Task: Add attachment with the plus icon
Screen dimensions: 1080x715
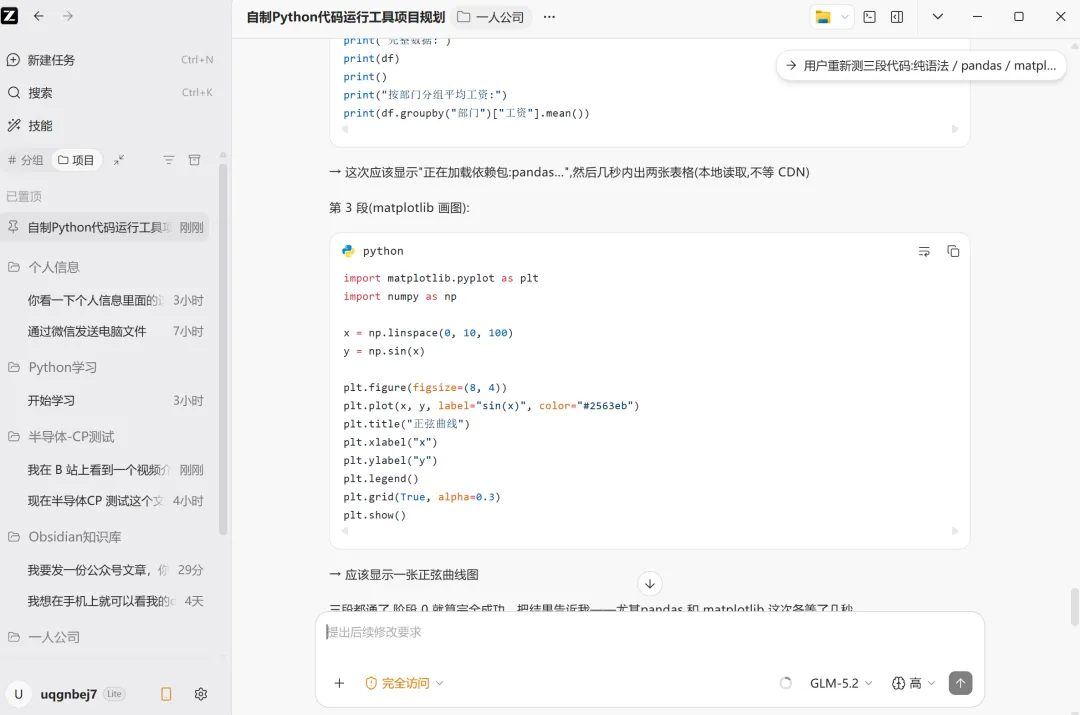Action: 339,683
